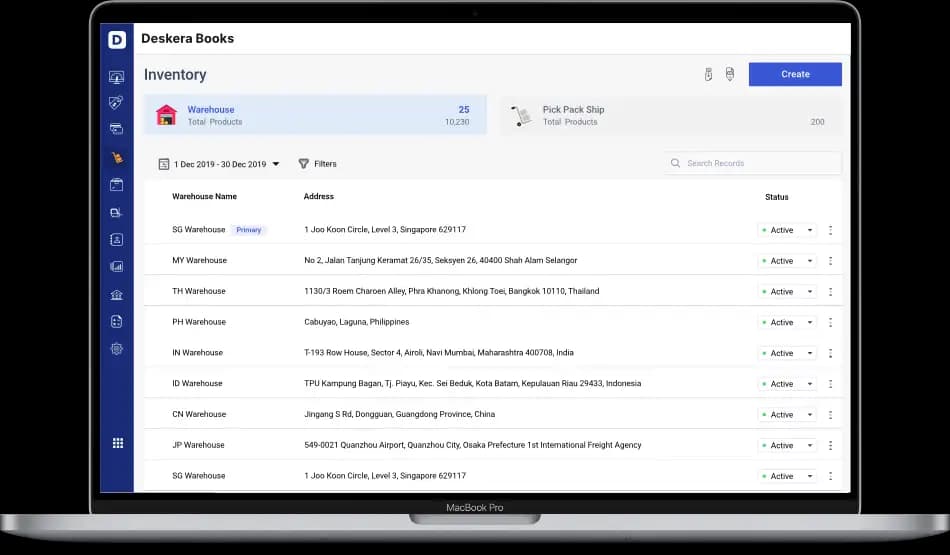Click the Deskera D logo
Screen dimensions: 950x555
117,40
